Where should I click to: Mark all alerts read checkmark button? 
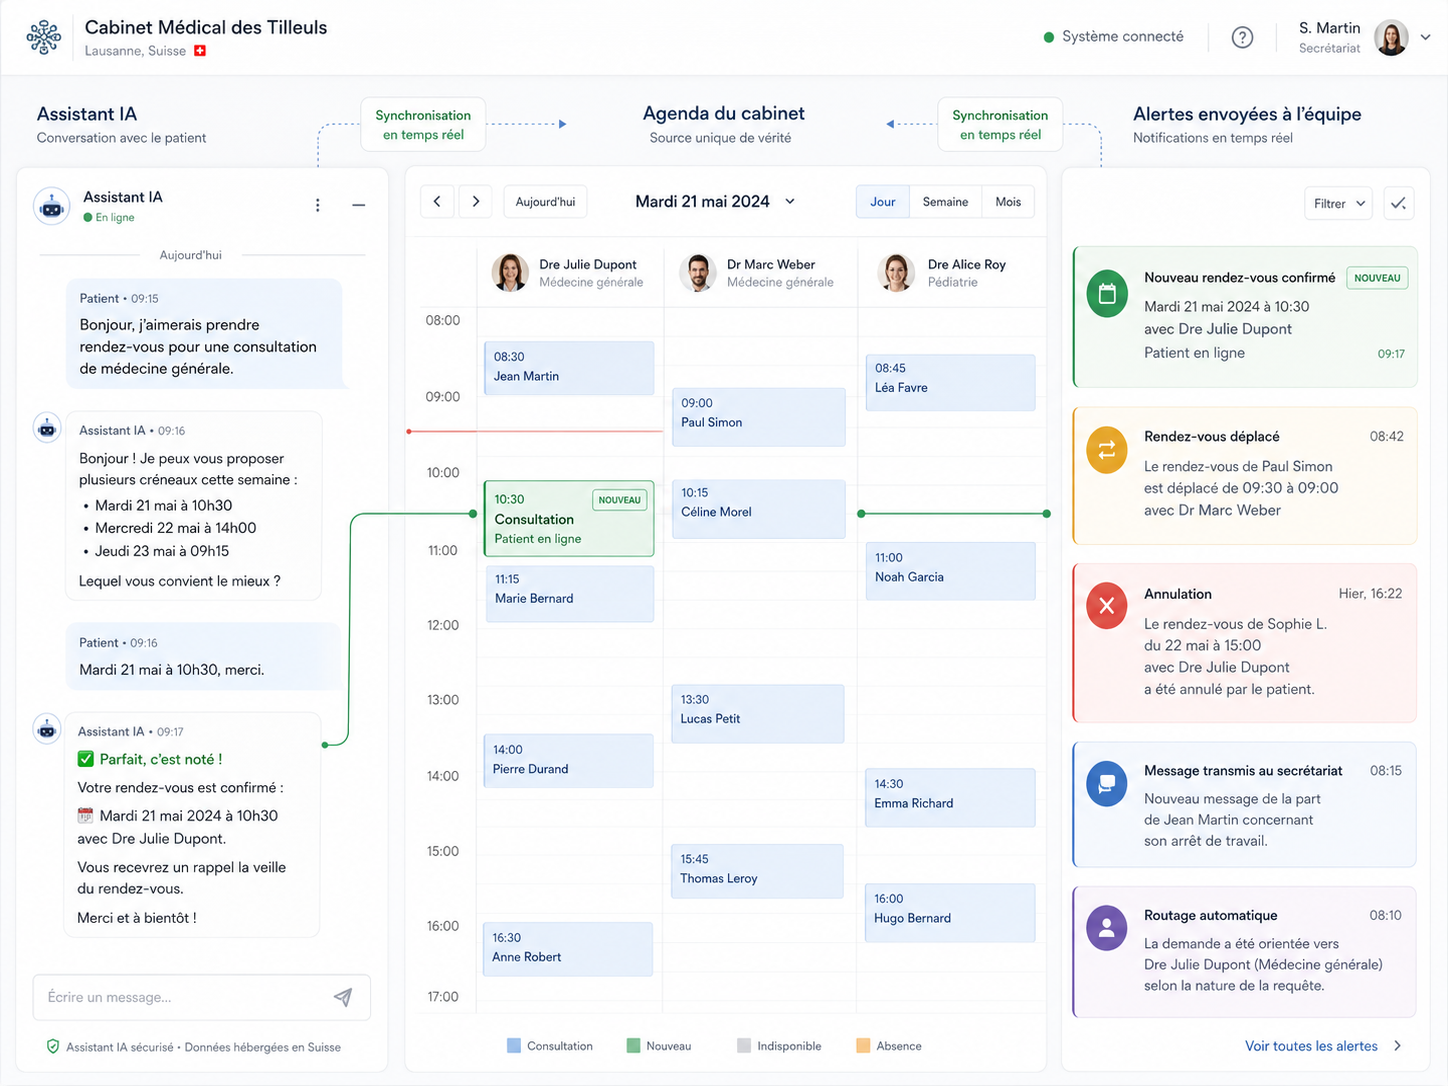[1398, 203]
